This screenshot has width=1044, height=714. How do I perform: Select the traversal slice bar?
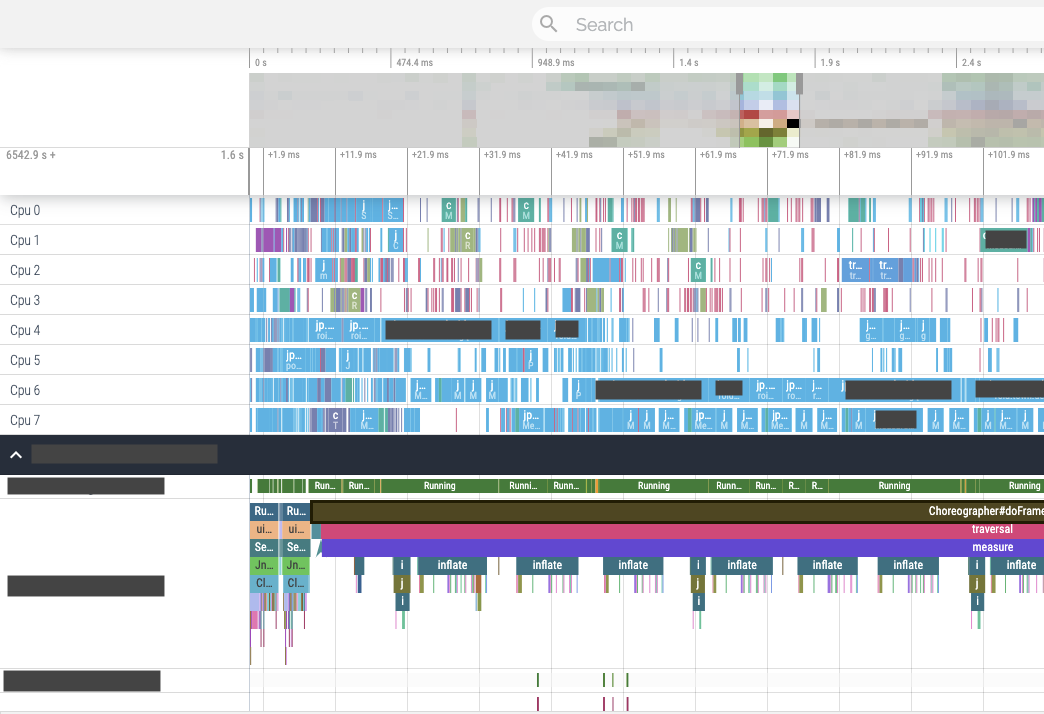682,530
